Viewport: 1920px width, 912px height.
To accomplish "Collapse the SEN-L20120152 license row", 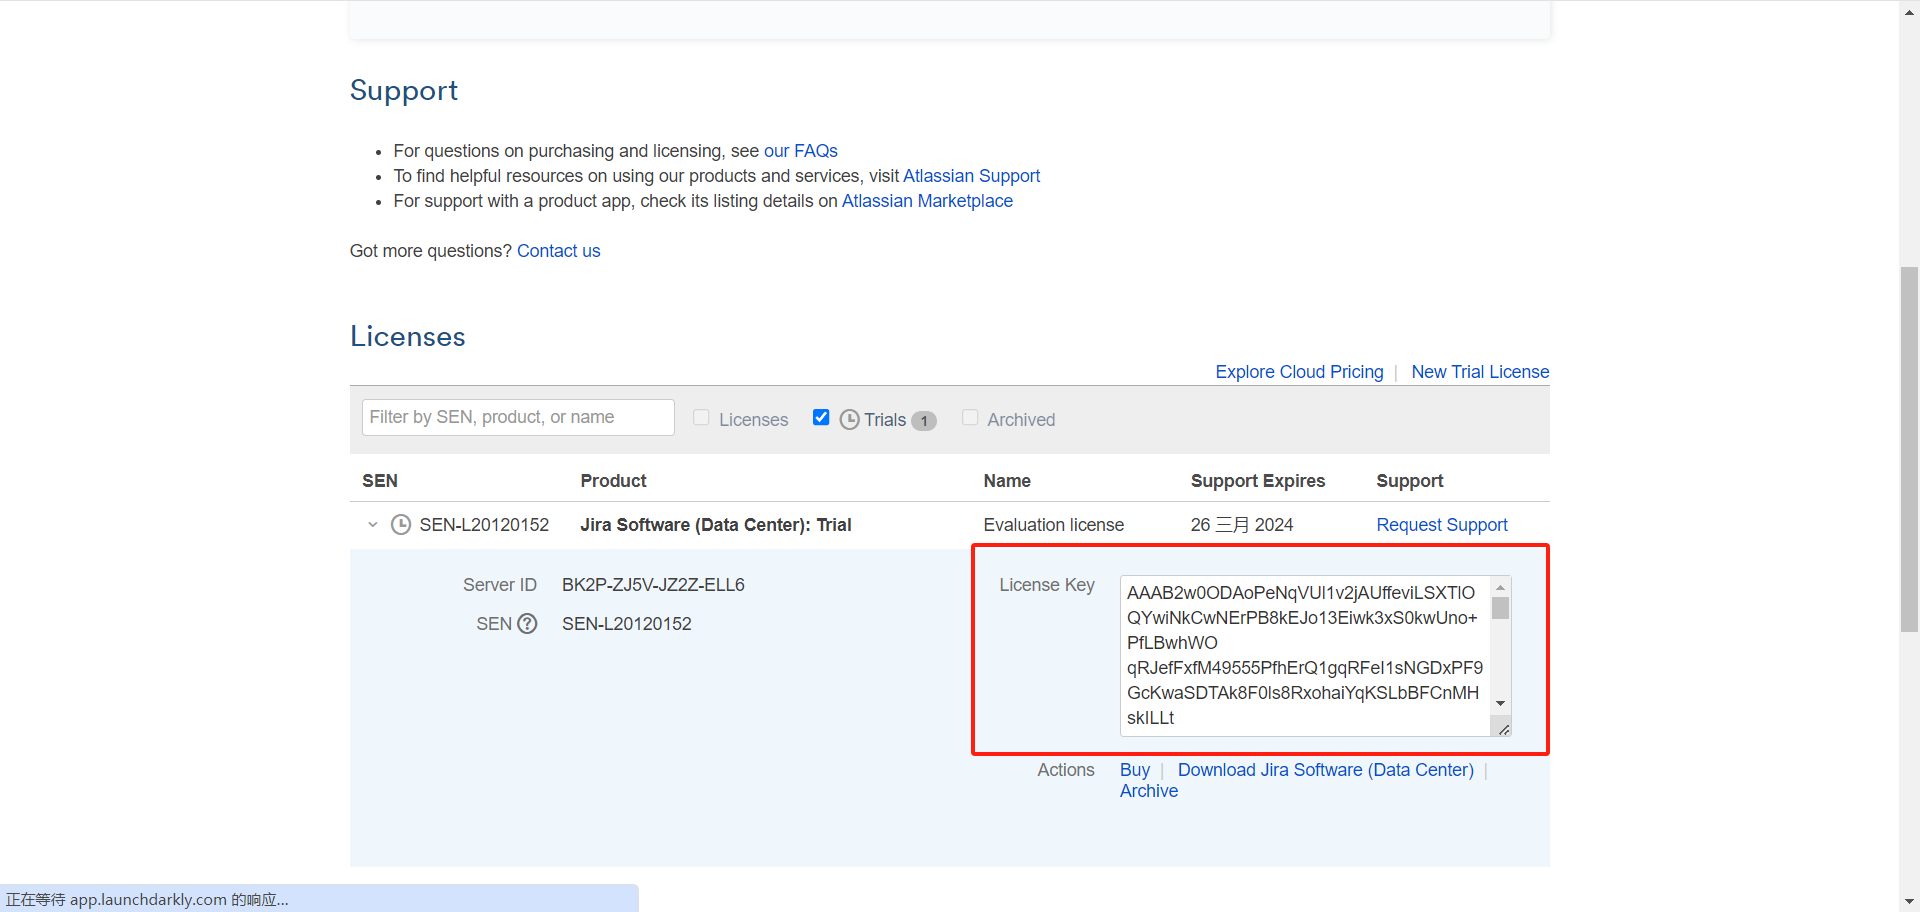I will [x=373, y=525].
